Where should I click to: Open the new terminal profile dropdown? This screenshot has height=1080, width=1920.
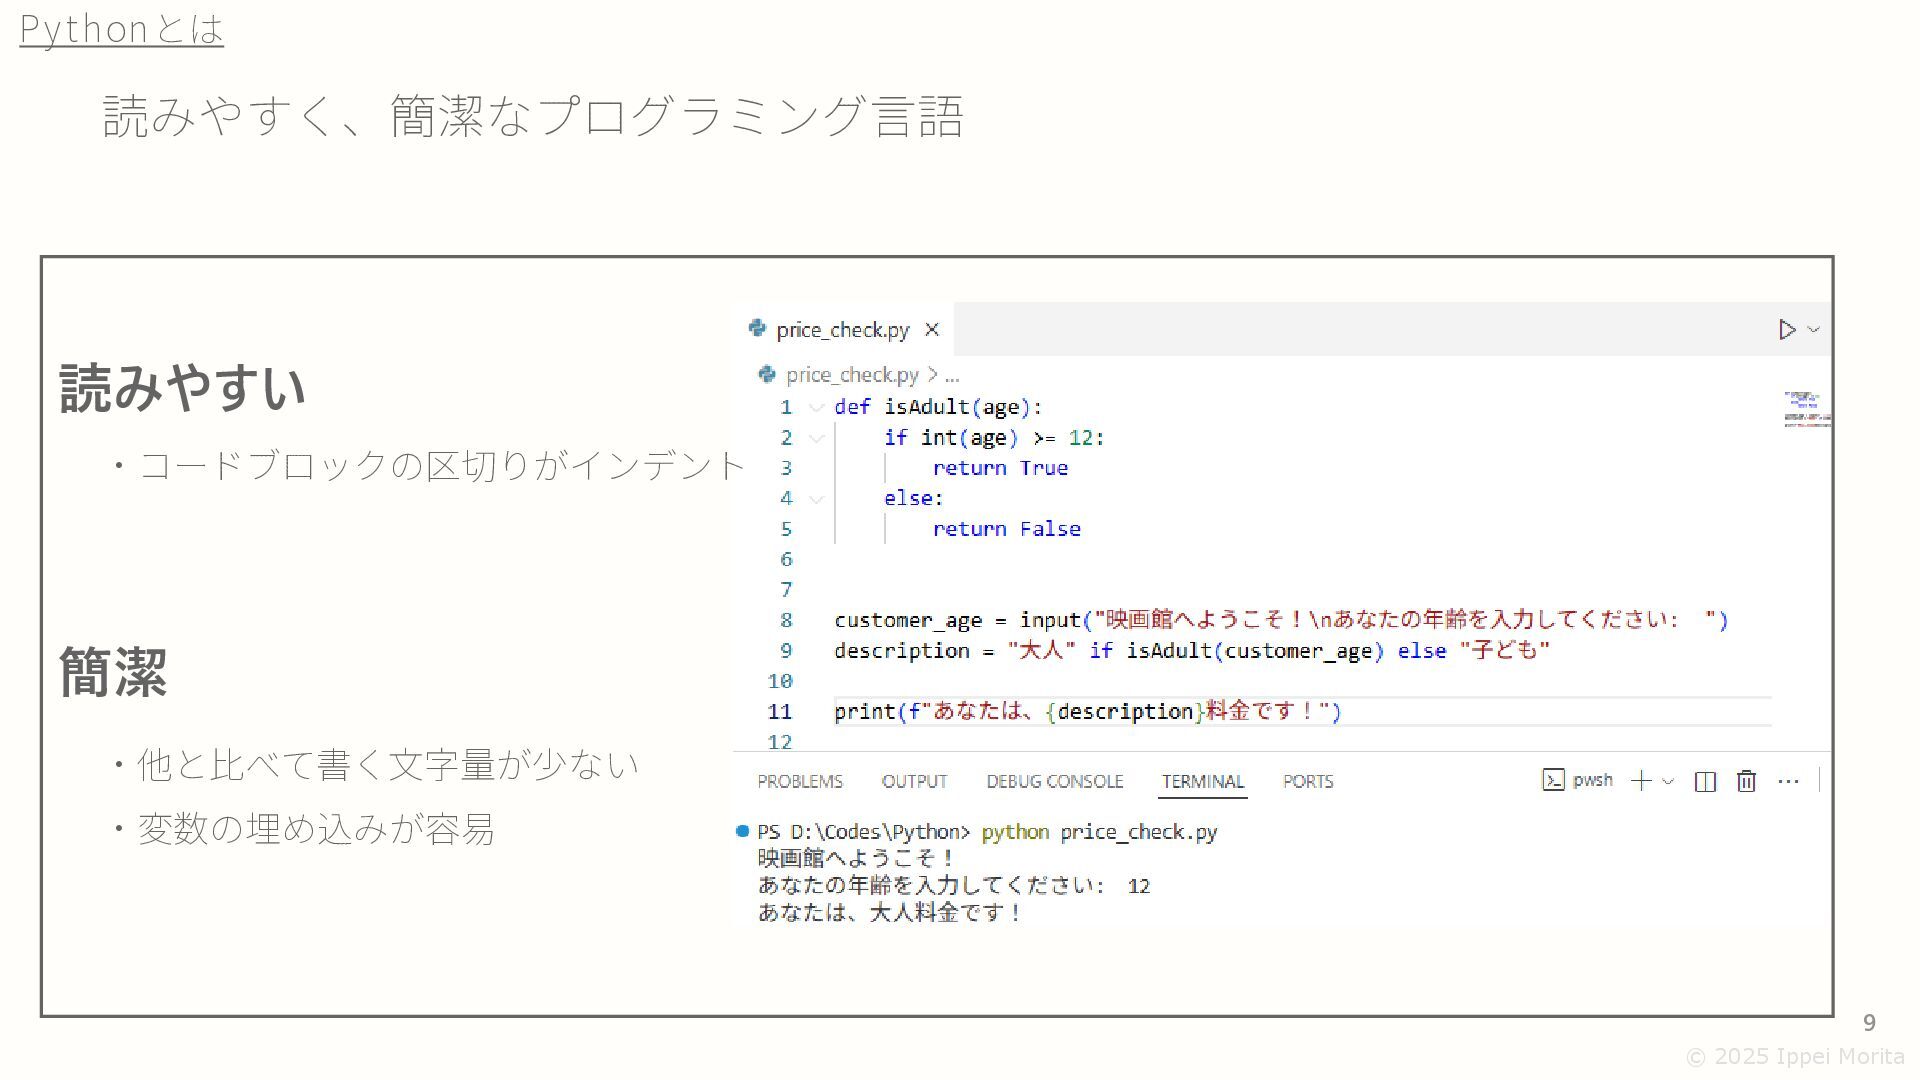(1668, 782)
